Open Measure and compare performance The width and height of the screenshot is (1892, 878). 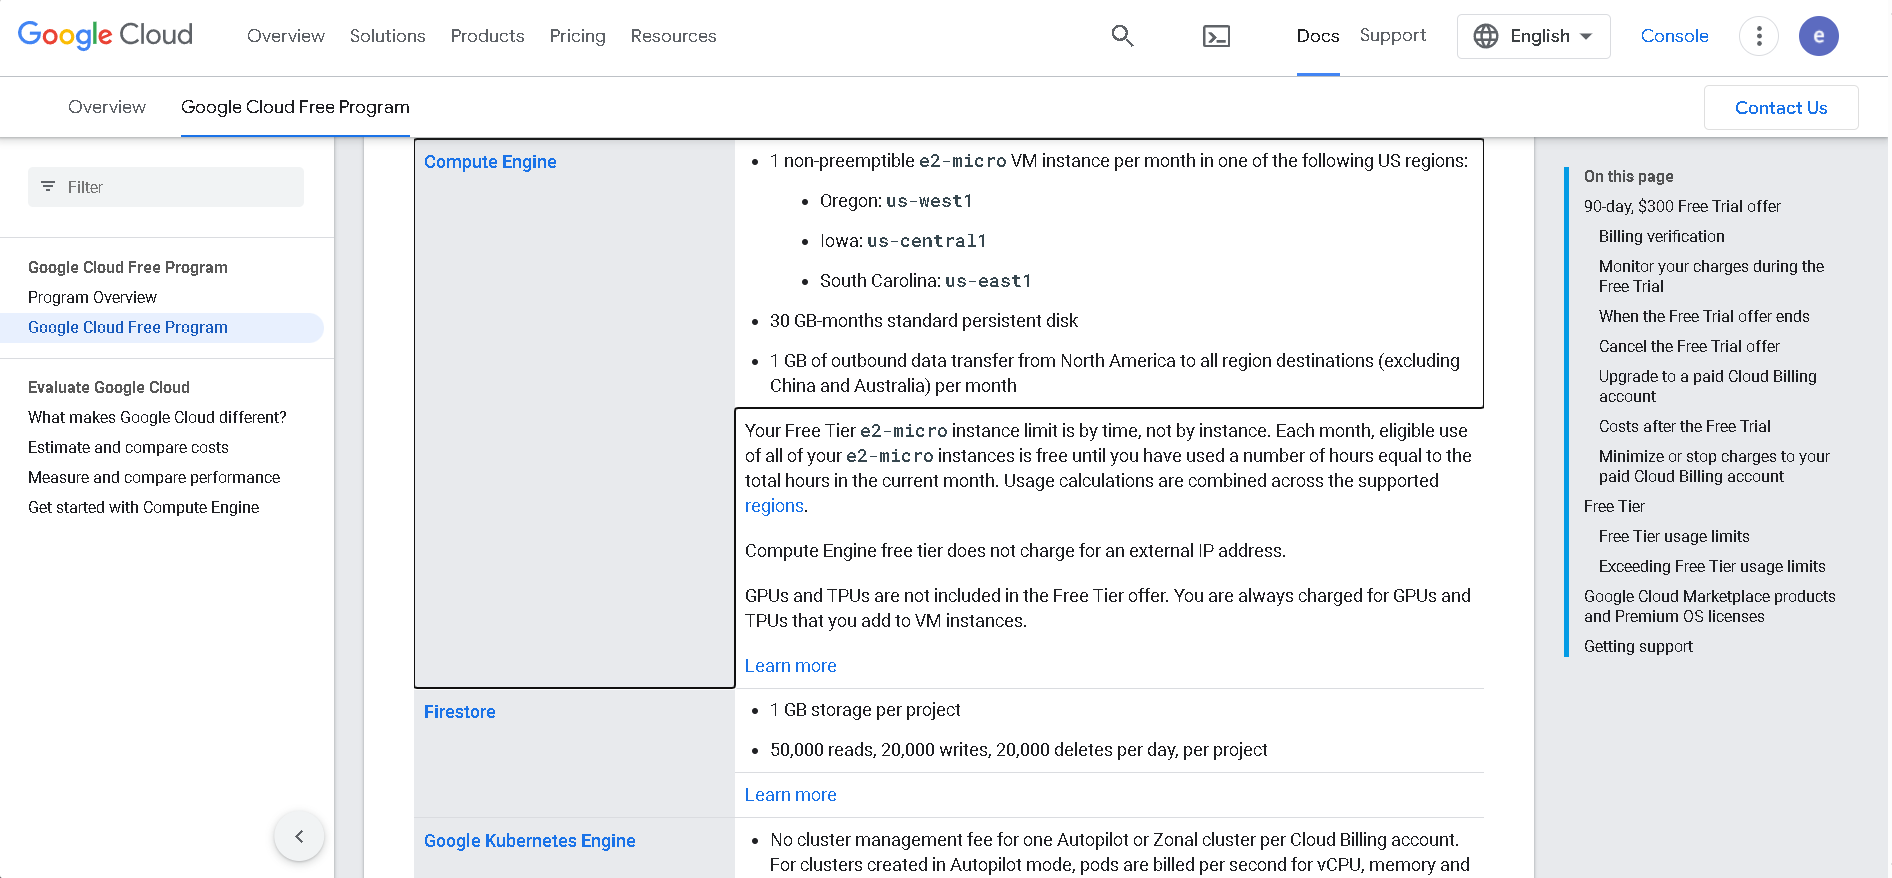tap(154, 477)
